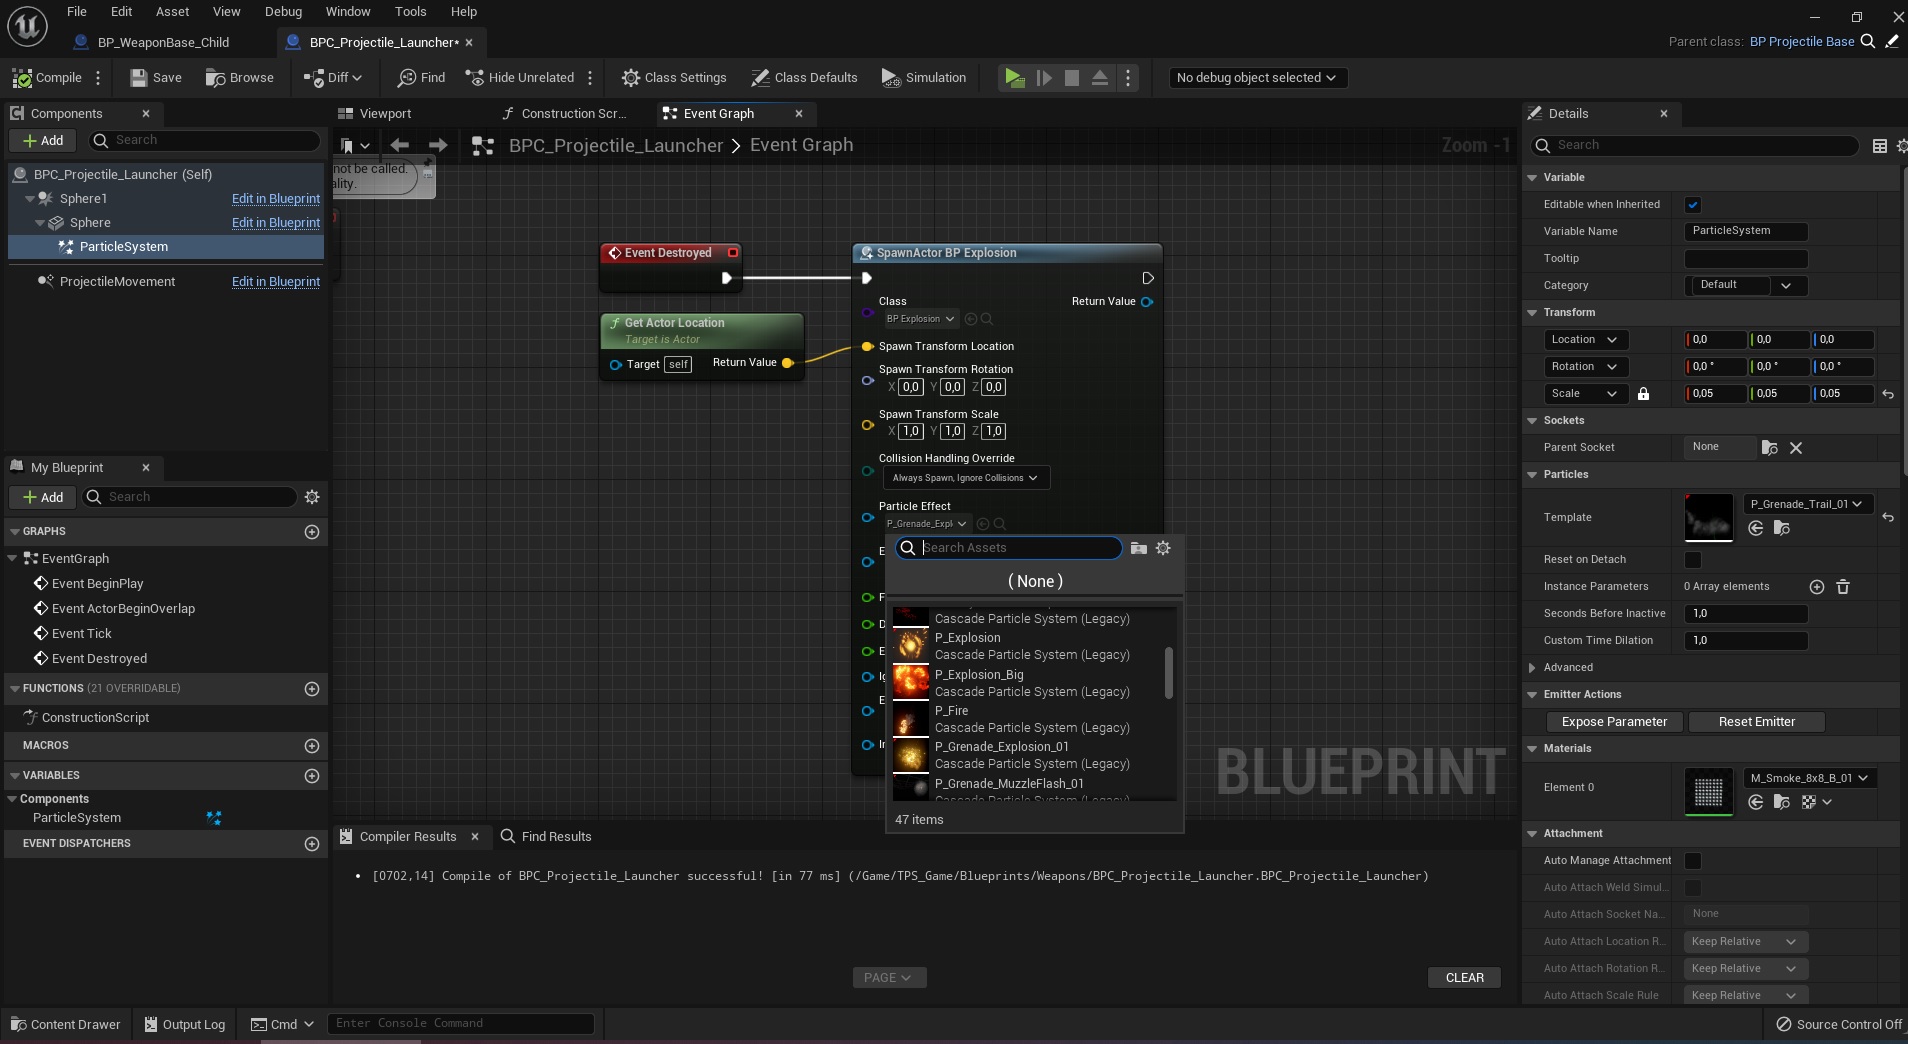Open the Window menu
The width and height of the screenshot is (1908, 1044).
348,11
